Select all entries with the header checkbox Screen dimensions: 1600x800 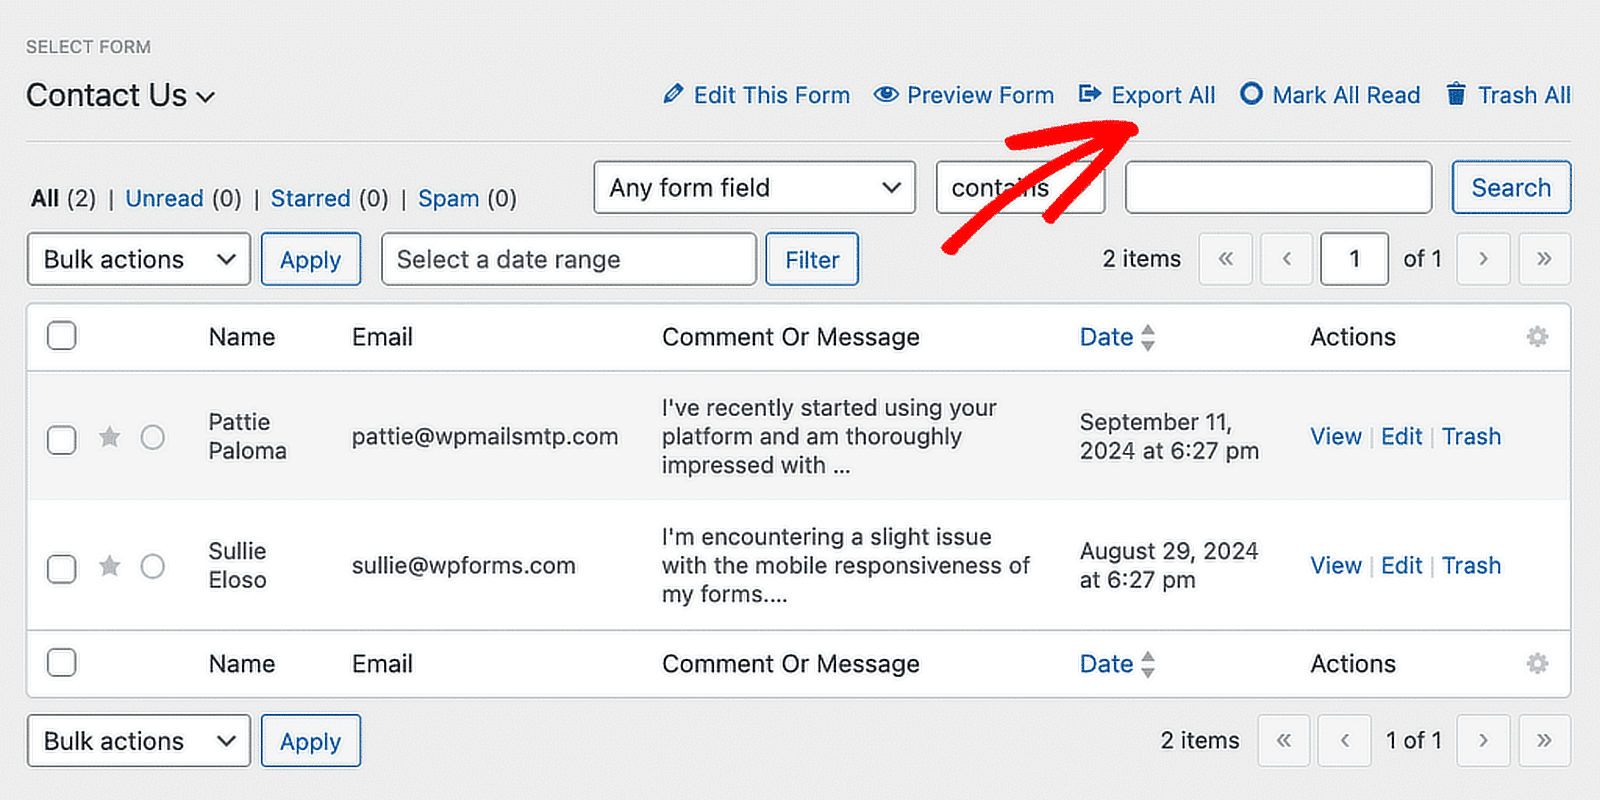pyautogui.click(x=61, y=336)
